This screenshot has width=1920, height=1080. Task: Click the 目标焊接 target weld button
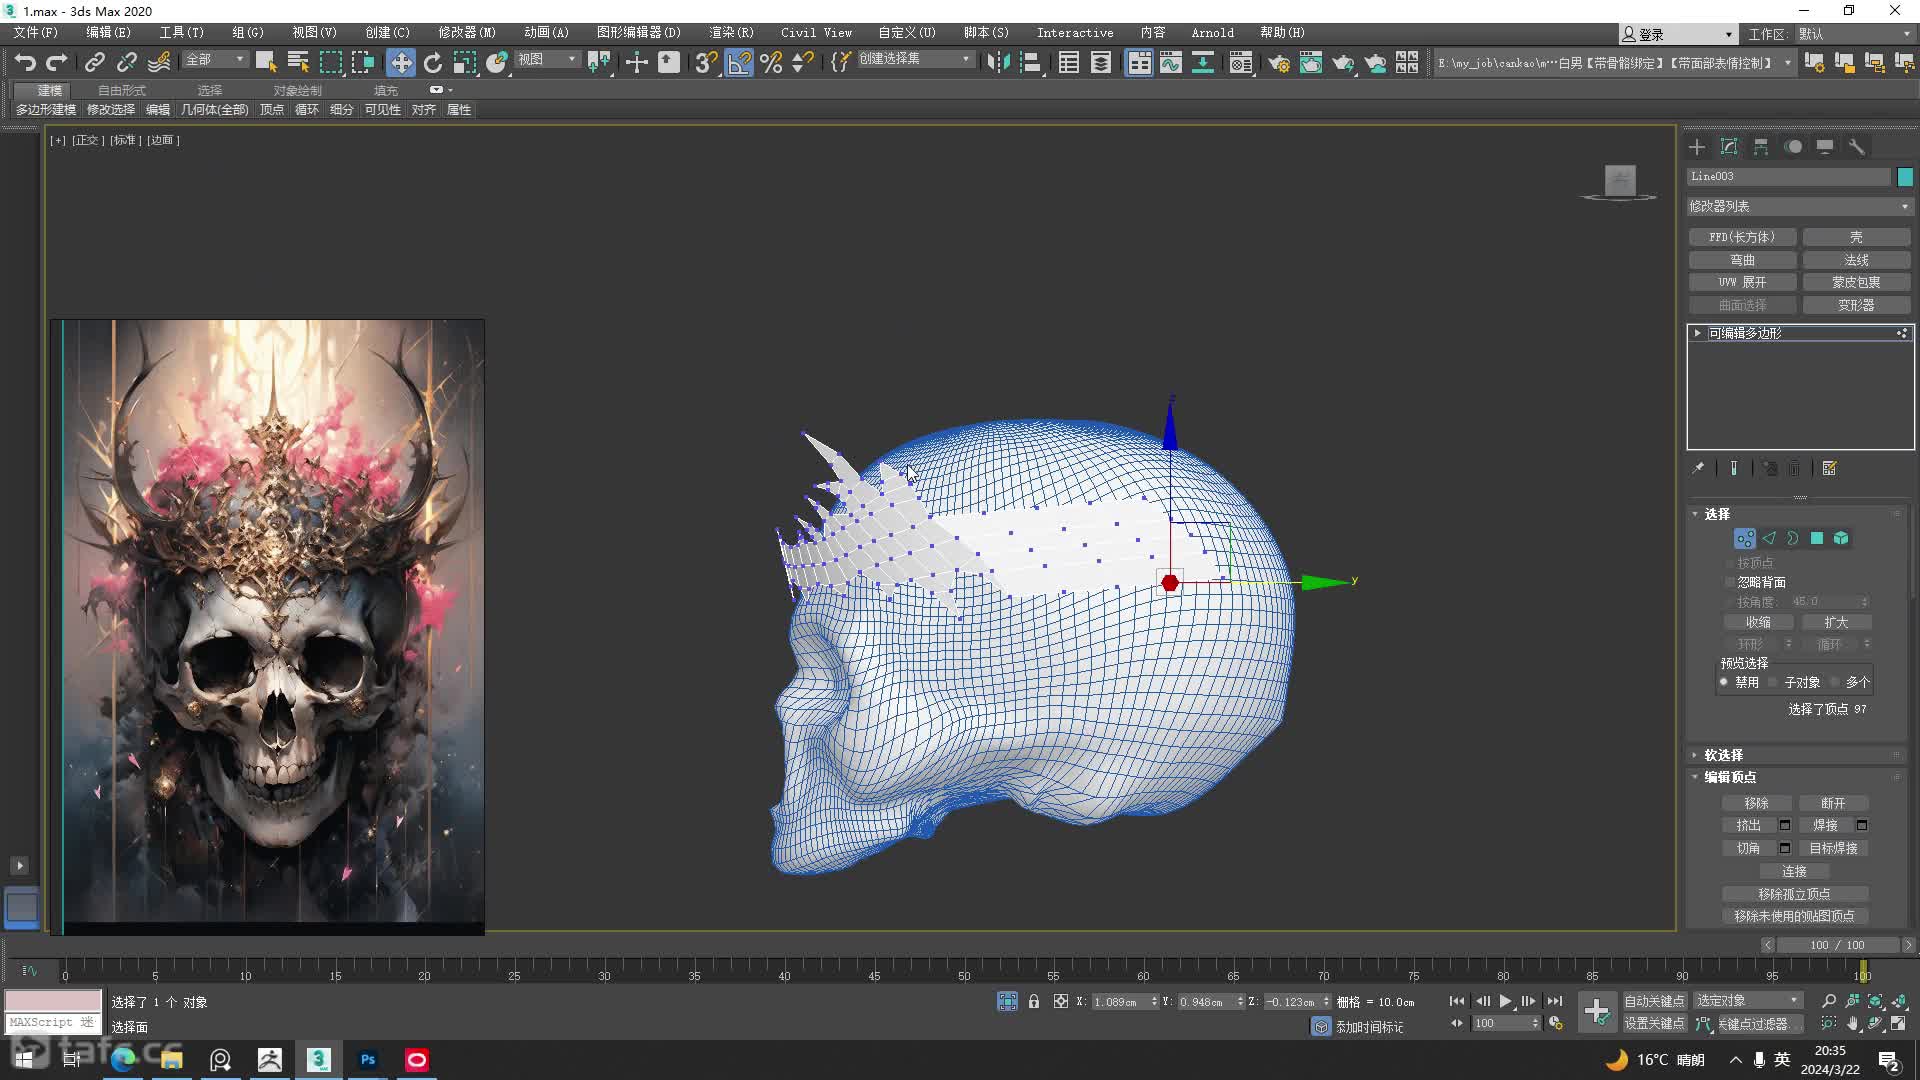1833,849
